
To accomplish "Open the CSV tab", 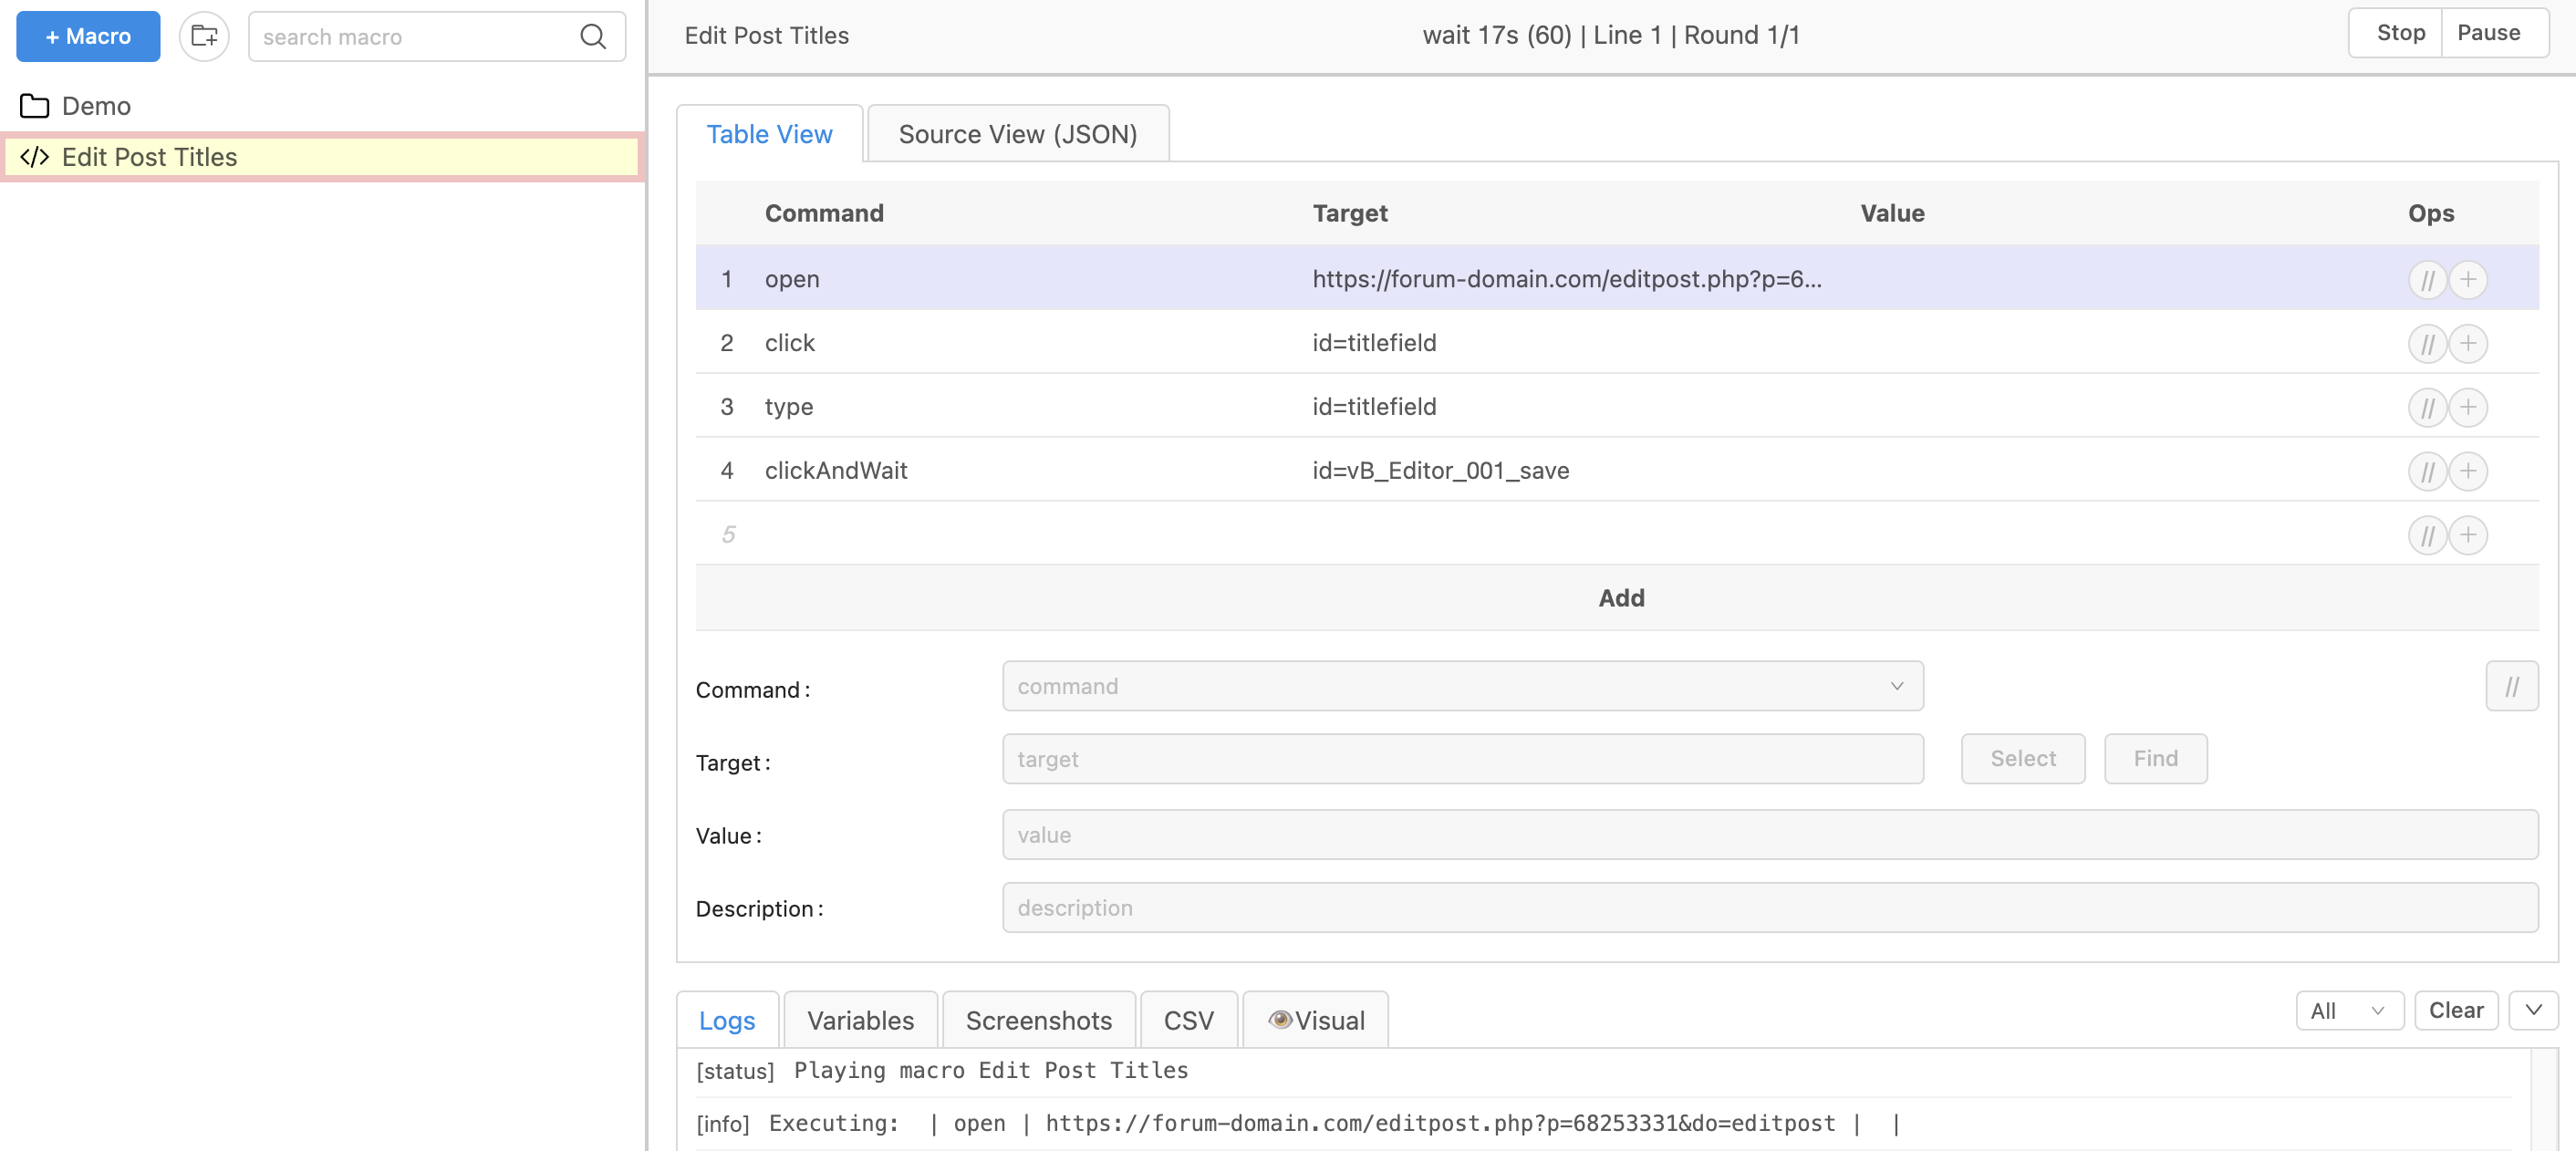I will click(x=1188, y=1020).
